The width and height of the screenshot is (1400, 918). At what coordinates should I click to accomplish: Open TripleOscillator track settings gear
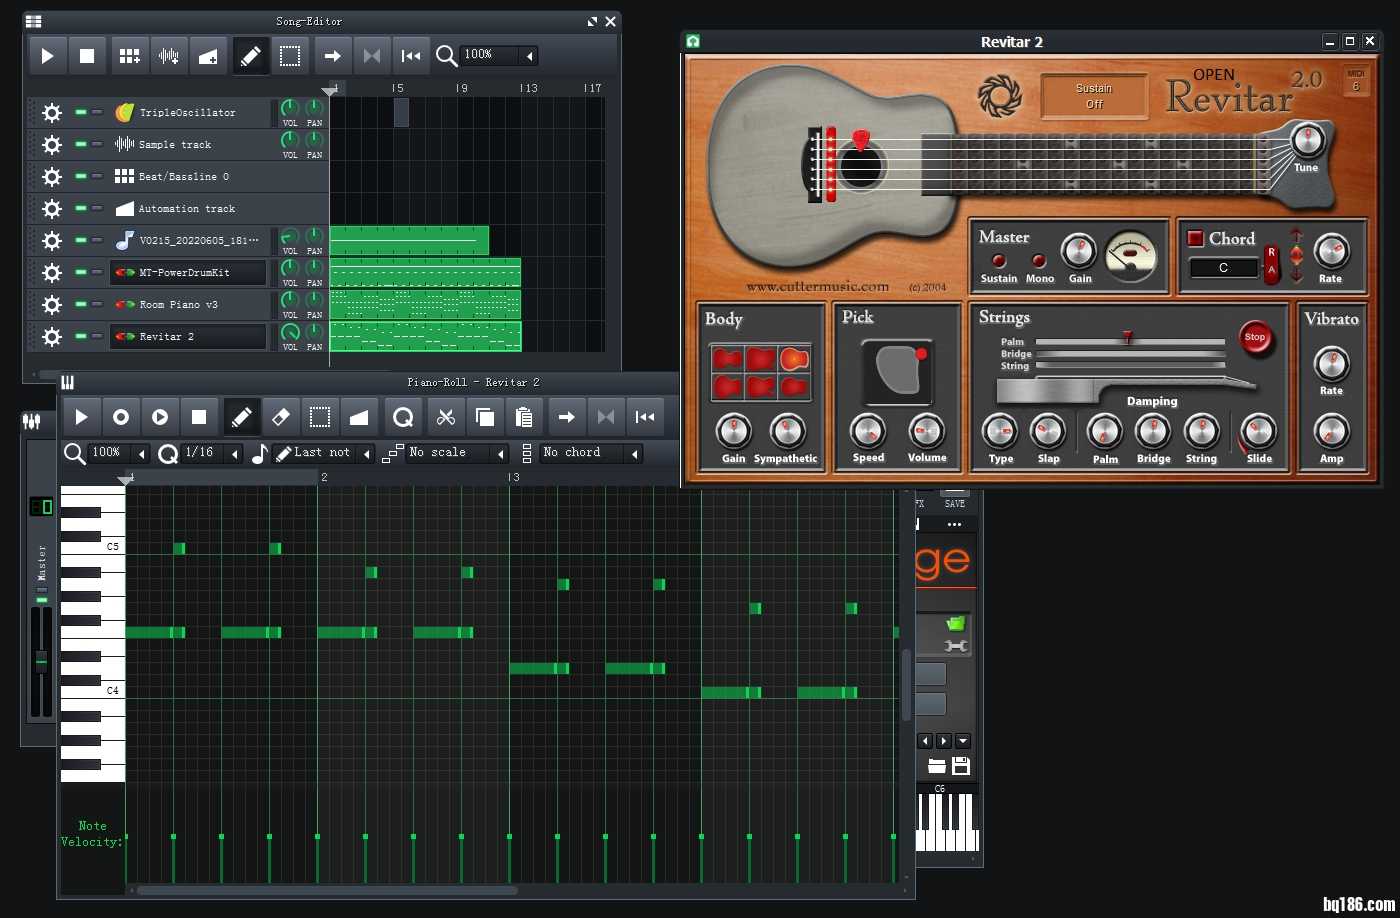click(52, 113)
